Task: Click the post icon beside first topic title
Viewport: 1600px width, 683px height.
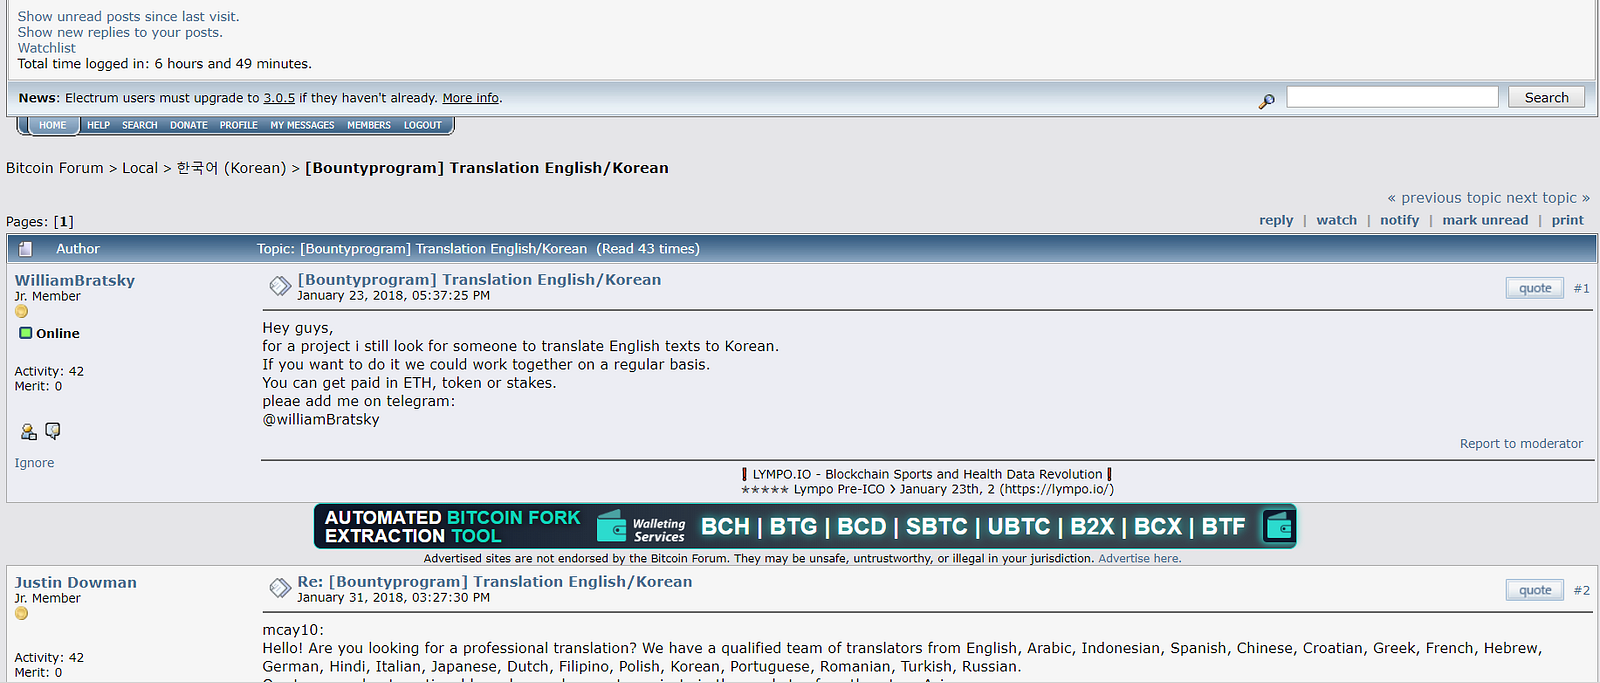Action: [280, 287]
